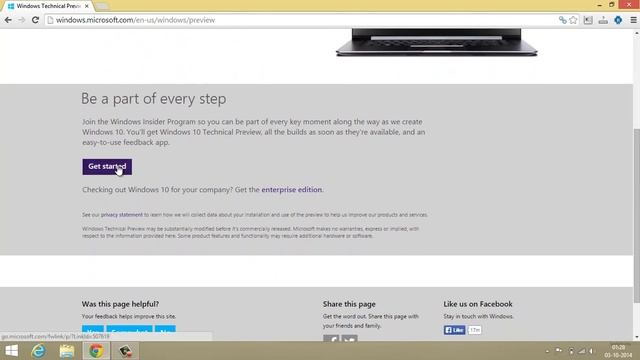This screenshot has height=360, width=640.
Task: Click the Facebook like count box
Action: [474, 330]
